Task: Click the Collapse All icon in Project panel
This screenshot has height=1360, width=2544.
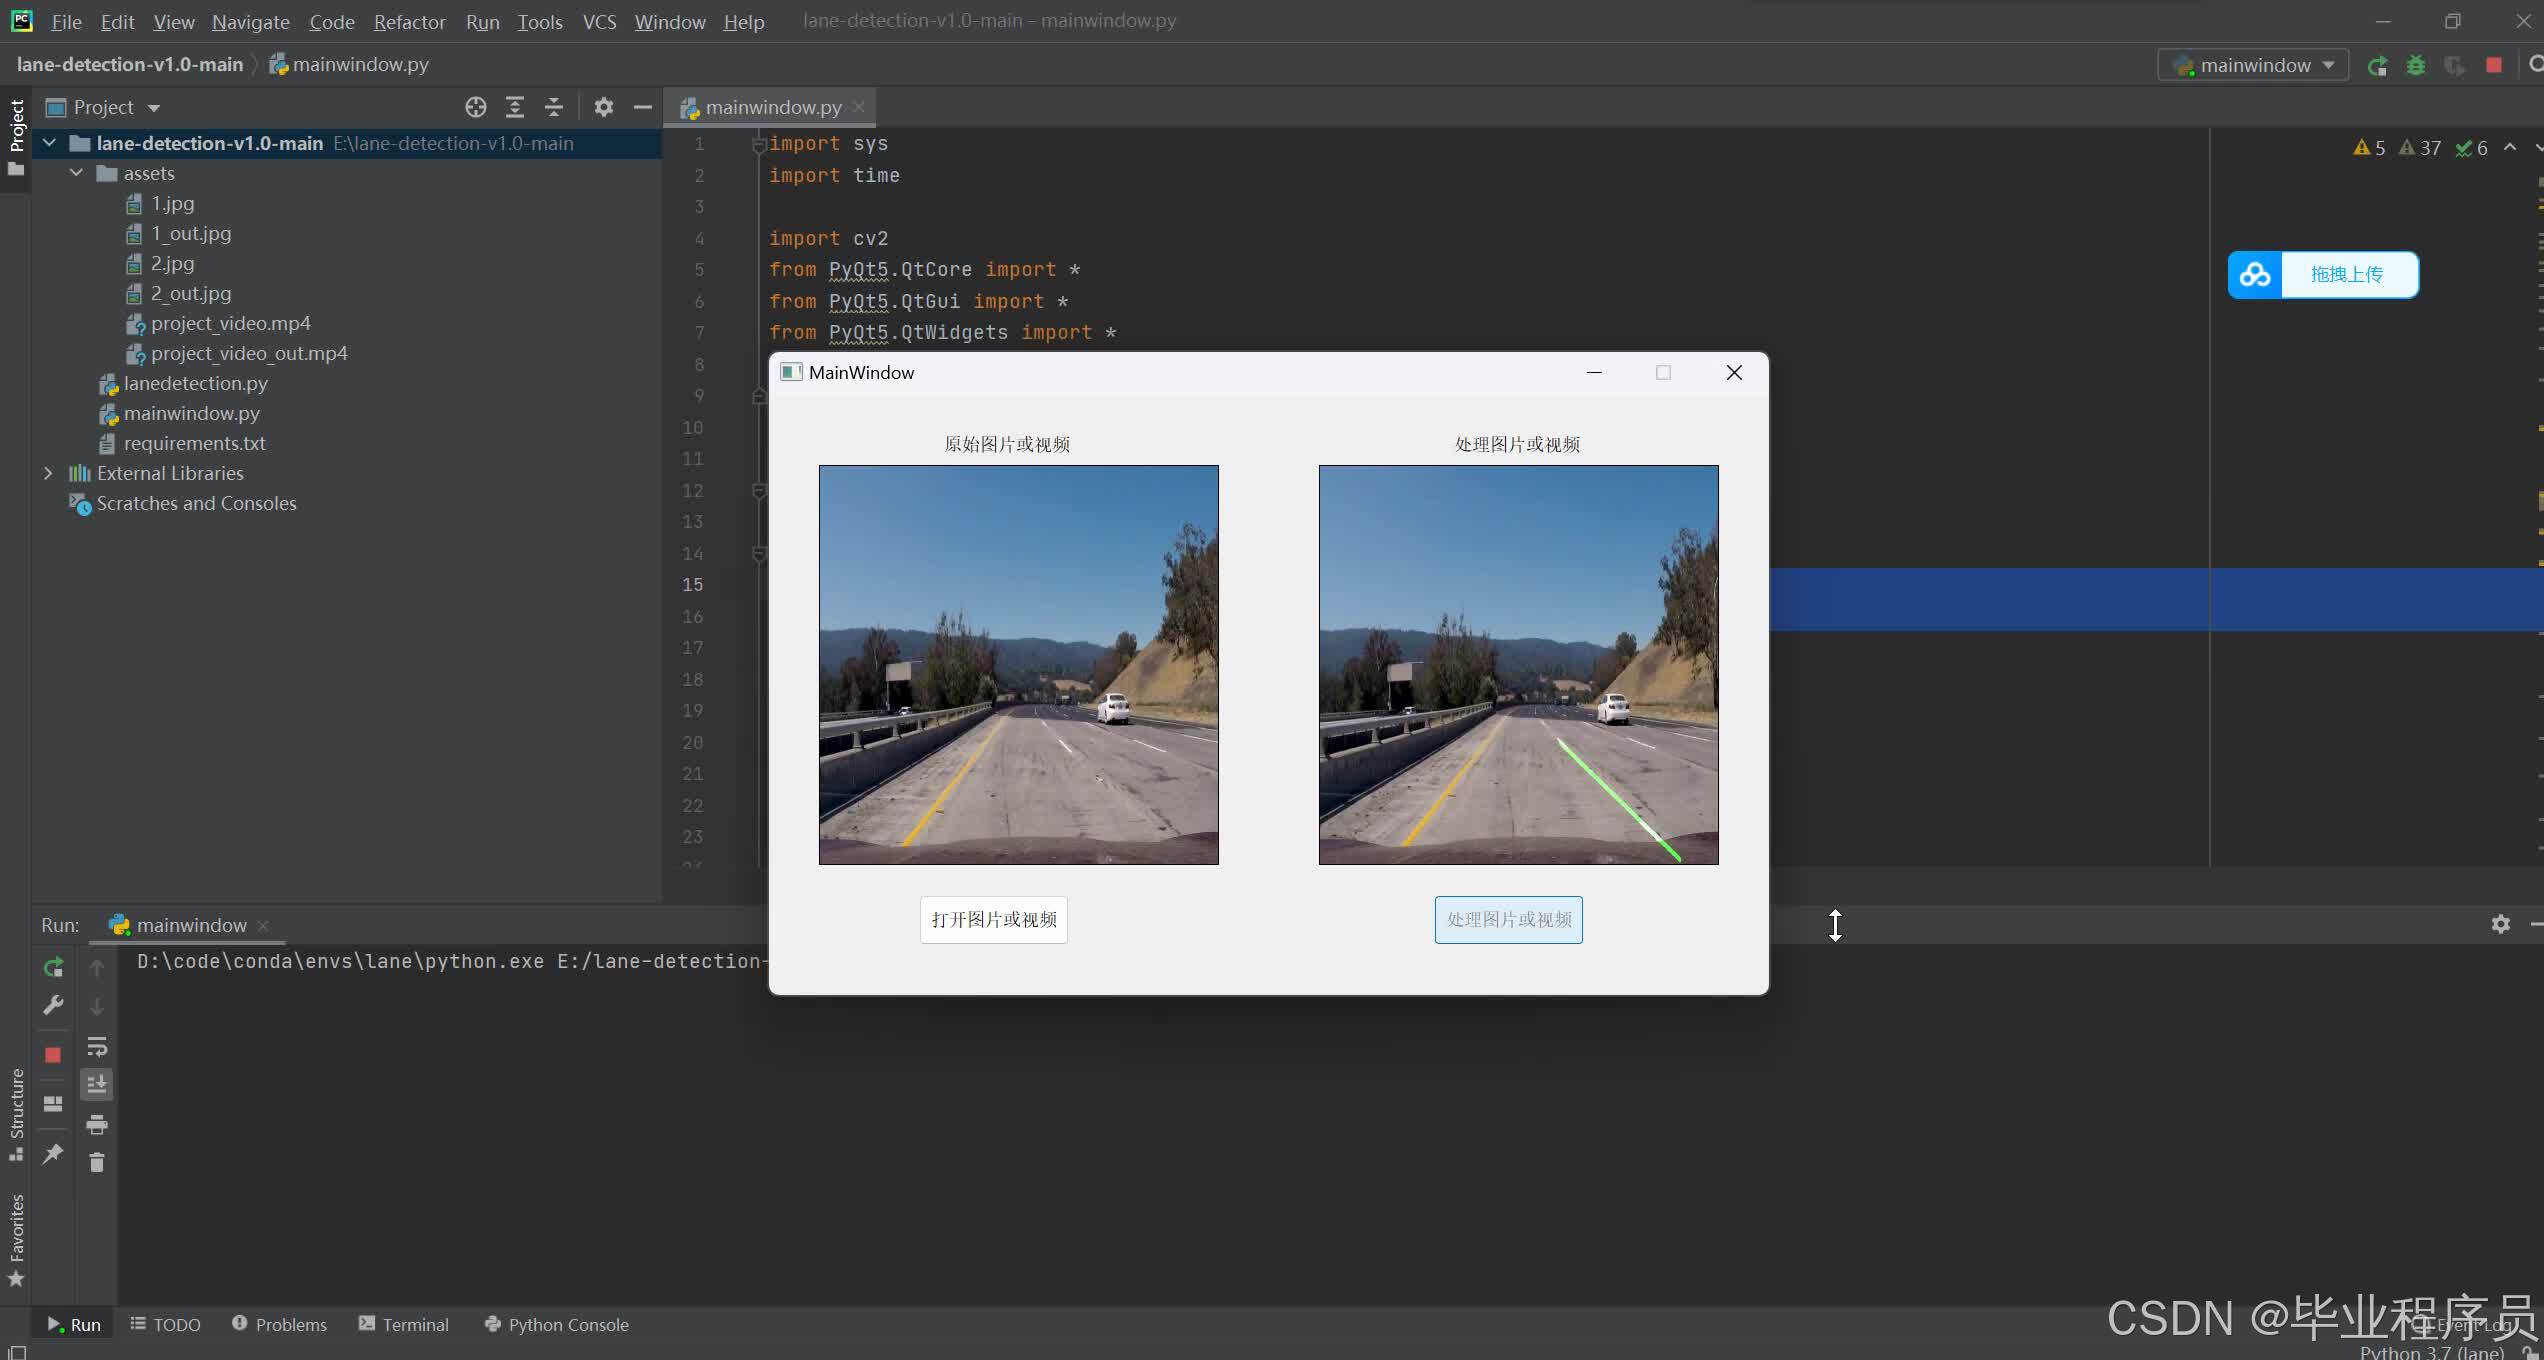Action: click(x=553, y=107)
